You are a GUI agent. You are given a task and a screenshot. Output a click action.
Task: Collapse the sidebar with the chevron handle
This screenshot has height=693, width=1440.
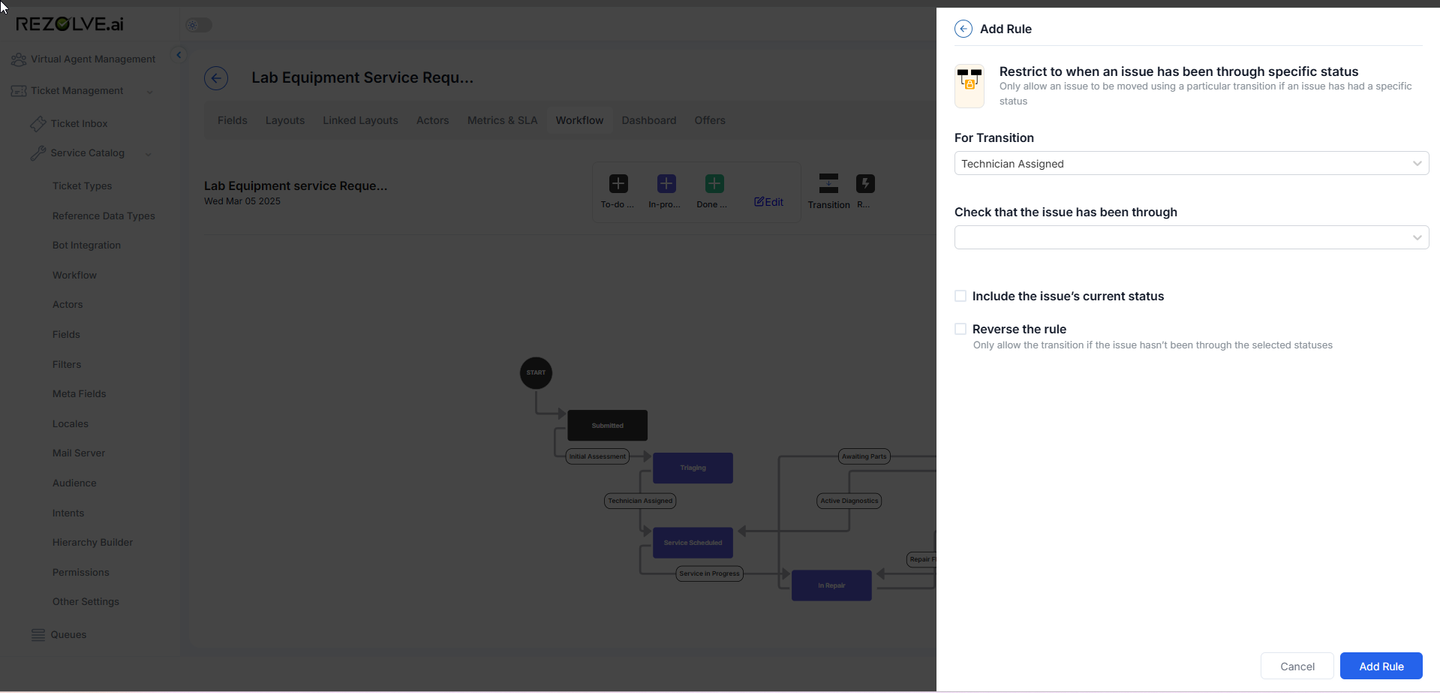[x=179, y=55]
